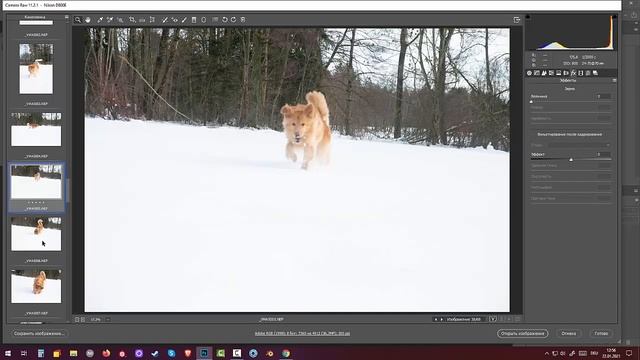Rotate the image 90° counterclockwise
The width and height of the screenshot is (640, 360).
tap(224, 20)
